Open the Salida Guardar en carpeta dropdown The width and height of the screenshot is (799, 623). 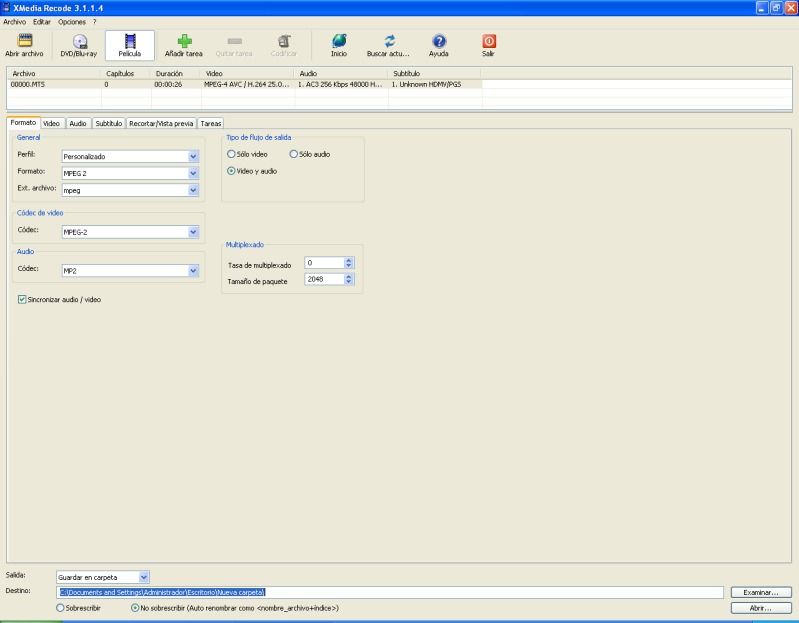(x=144, y=577)
